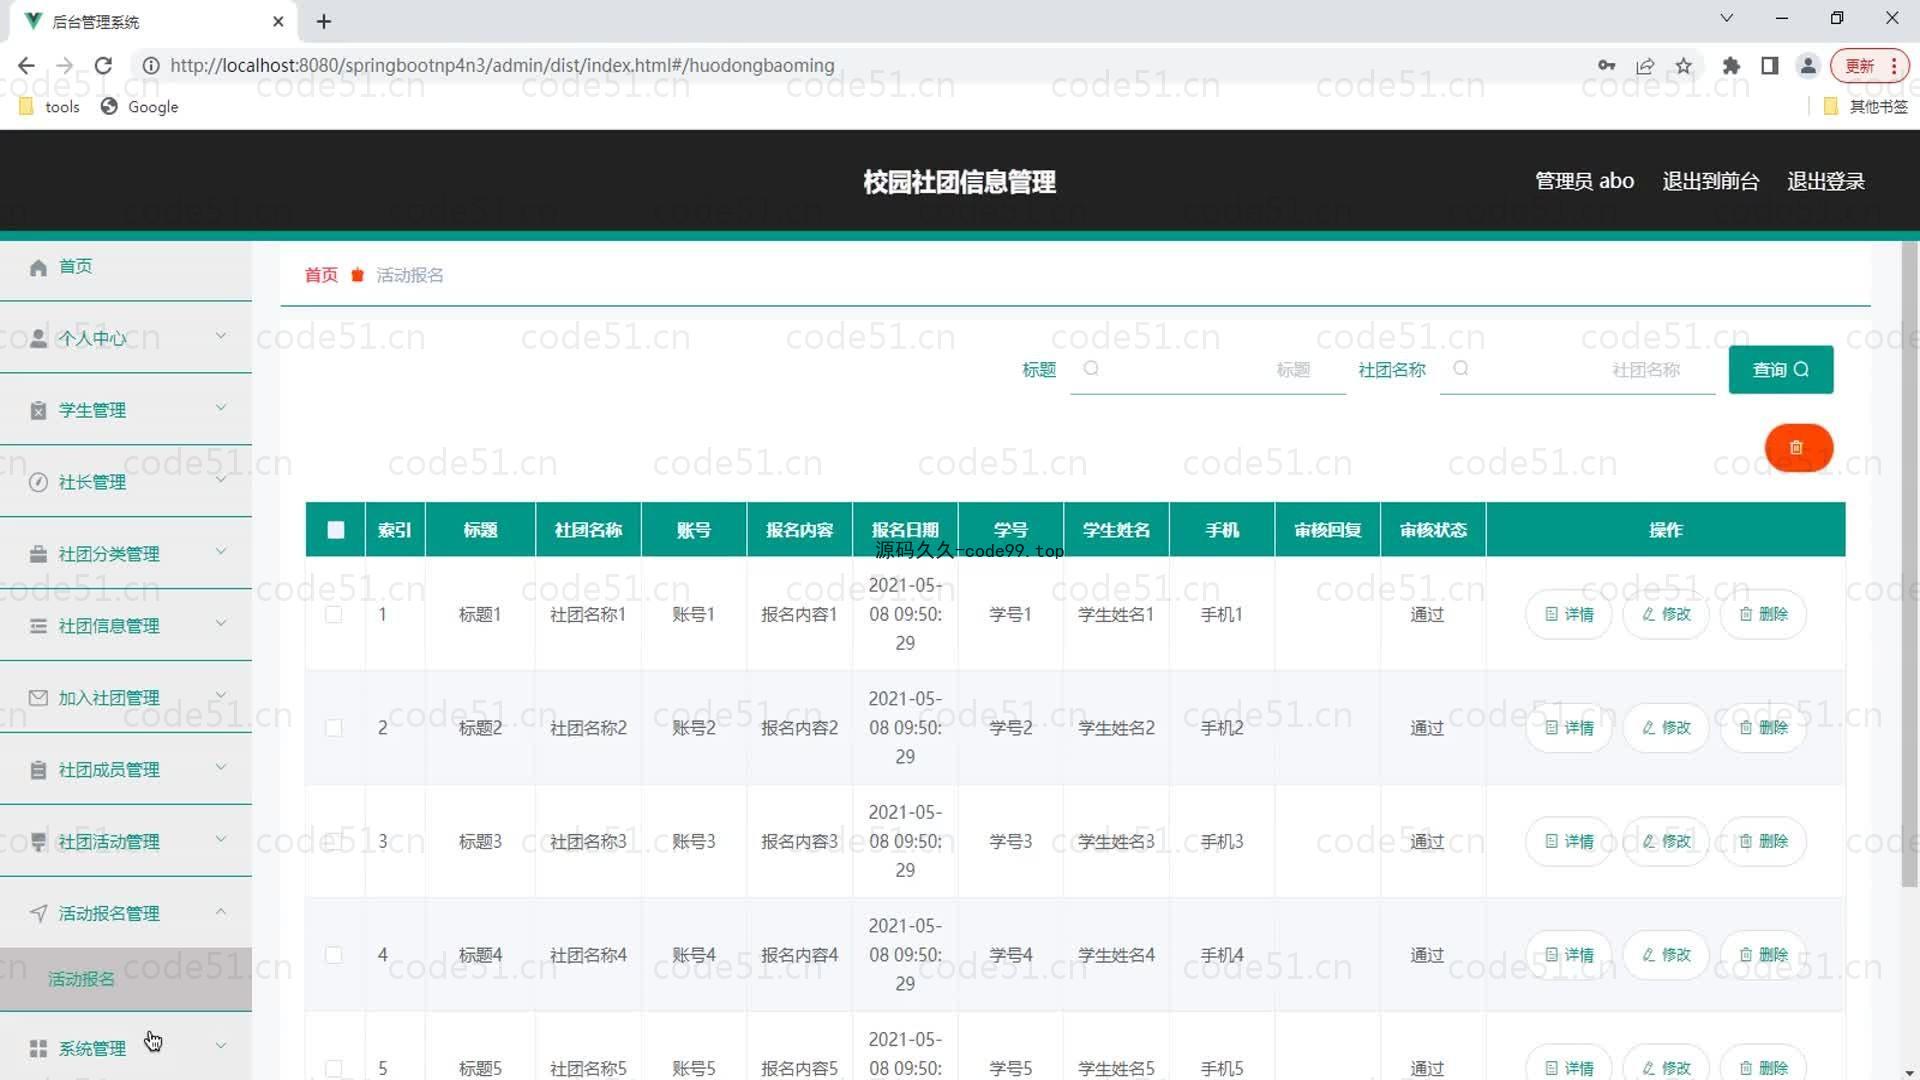Open the tools bookmark folder

pyautogui.click(x=50, y=107)
